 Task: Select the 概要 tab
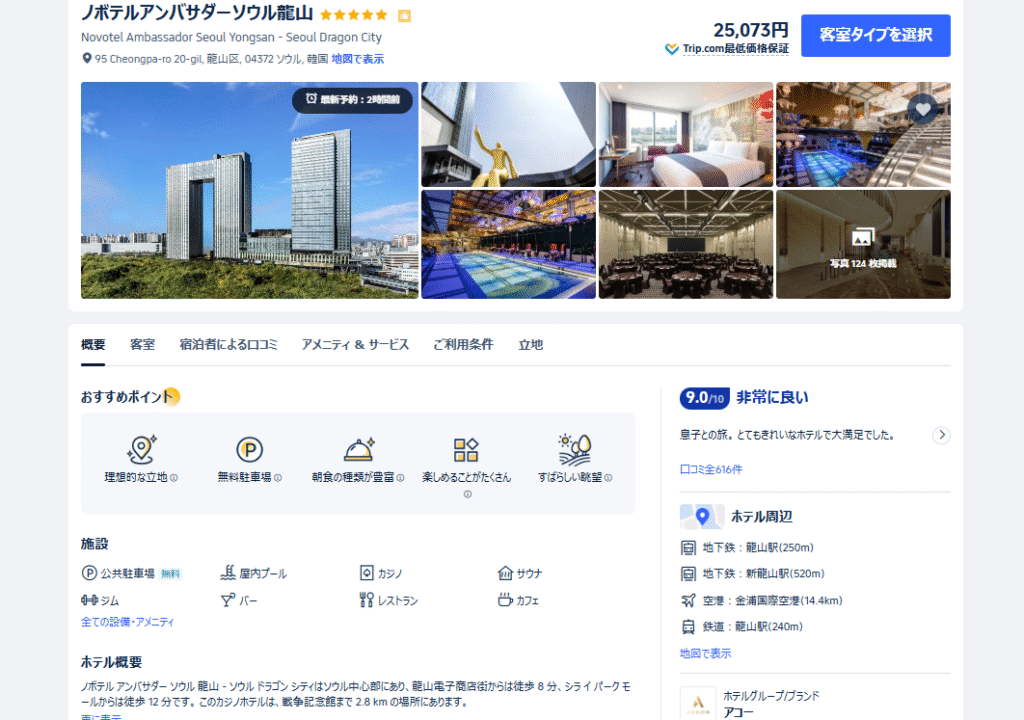93,344
